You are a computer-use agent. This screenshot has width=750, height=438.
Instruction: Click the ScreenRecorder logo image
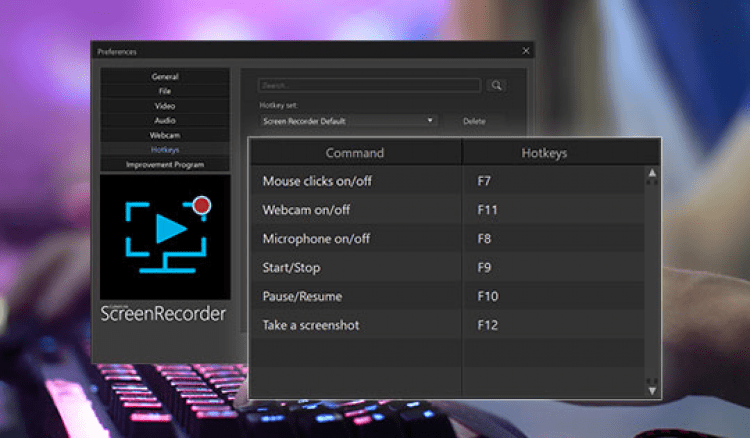pos(165,235)
